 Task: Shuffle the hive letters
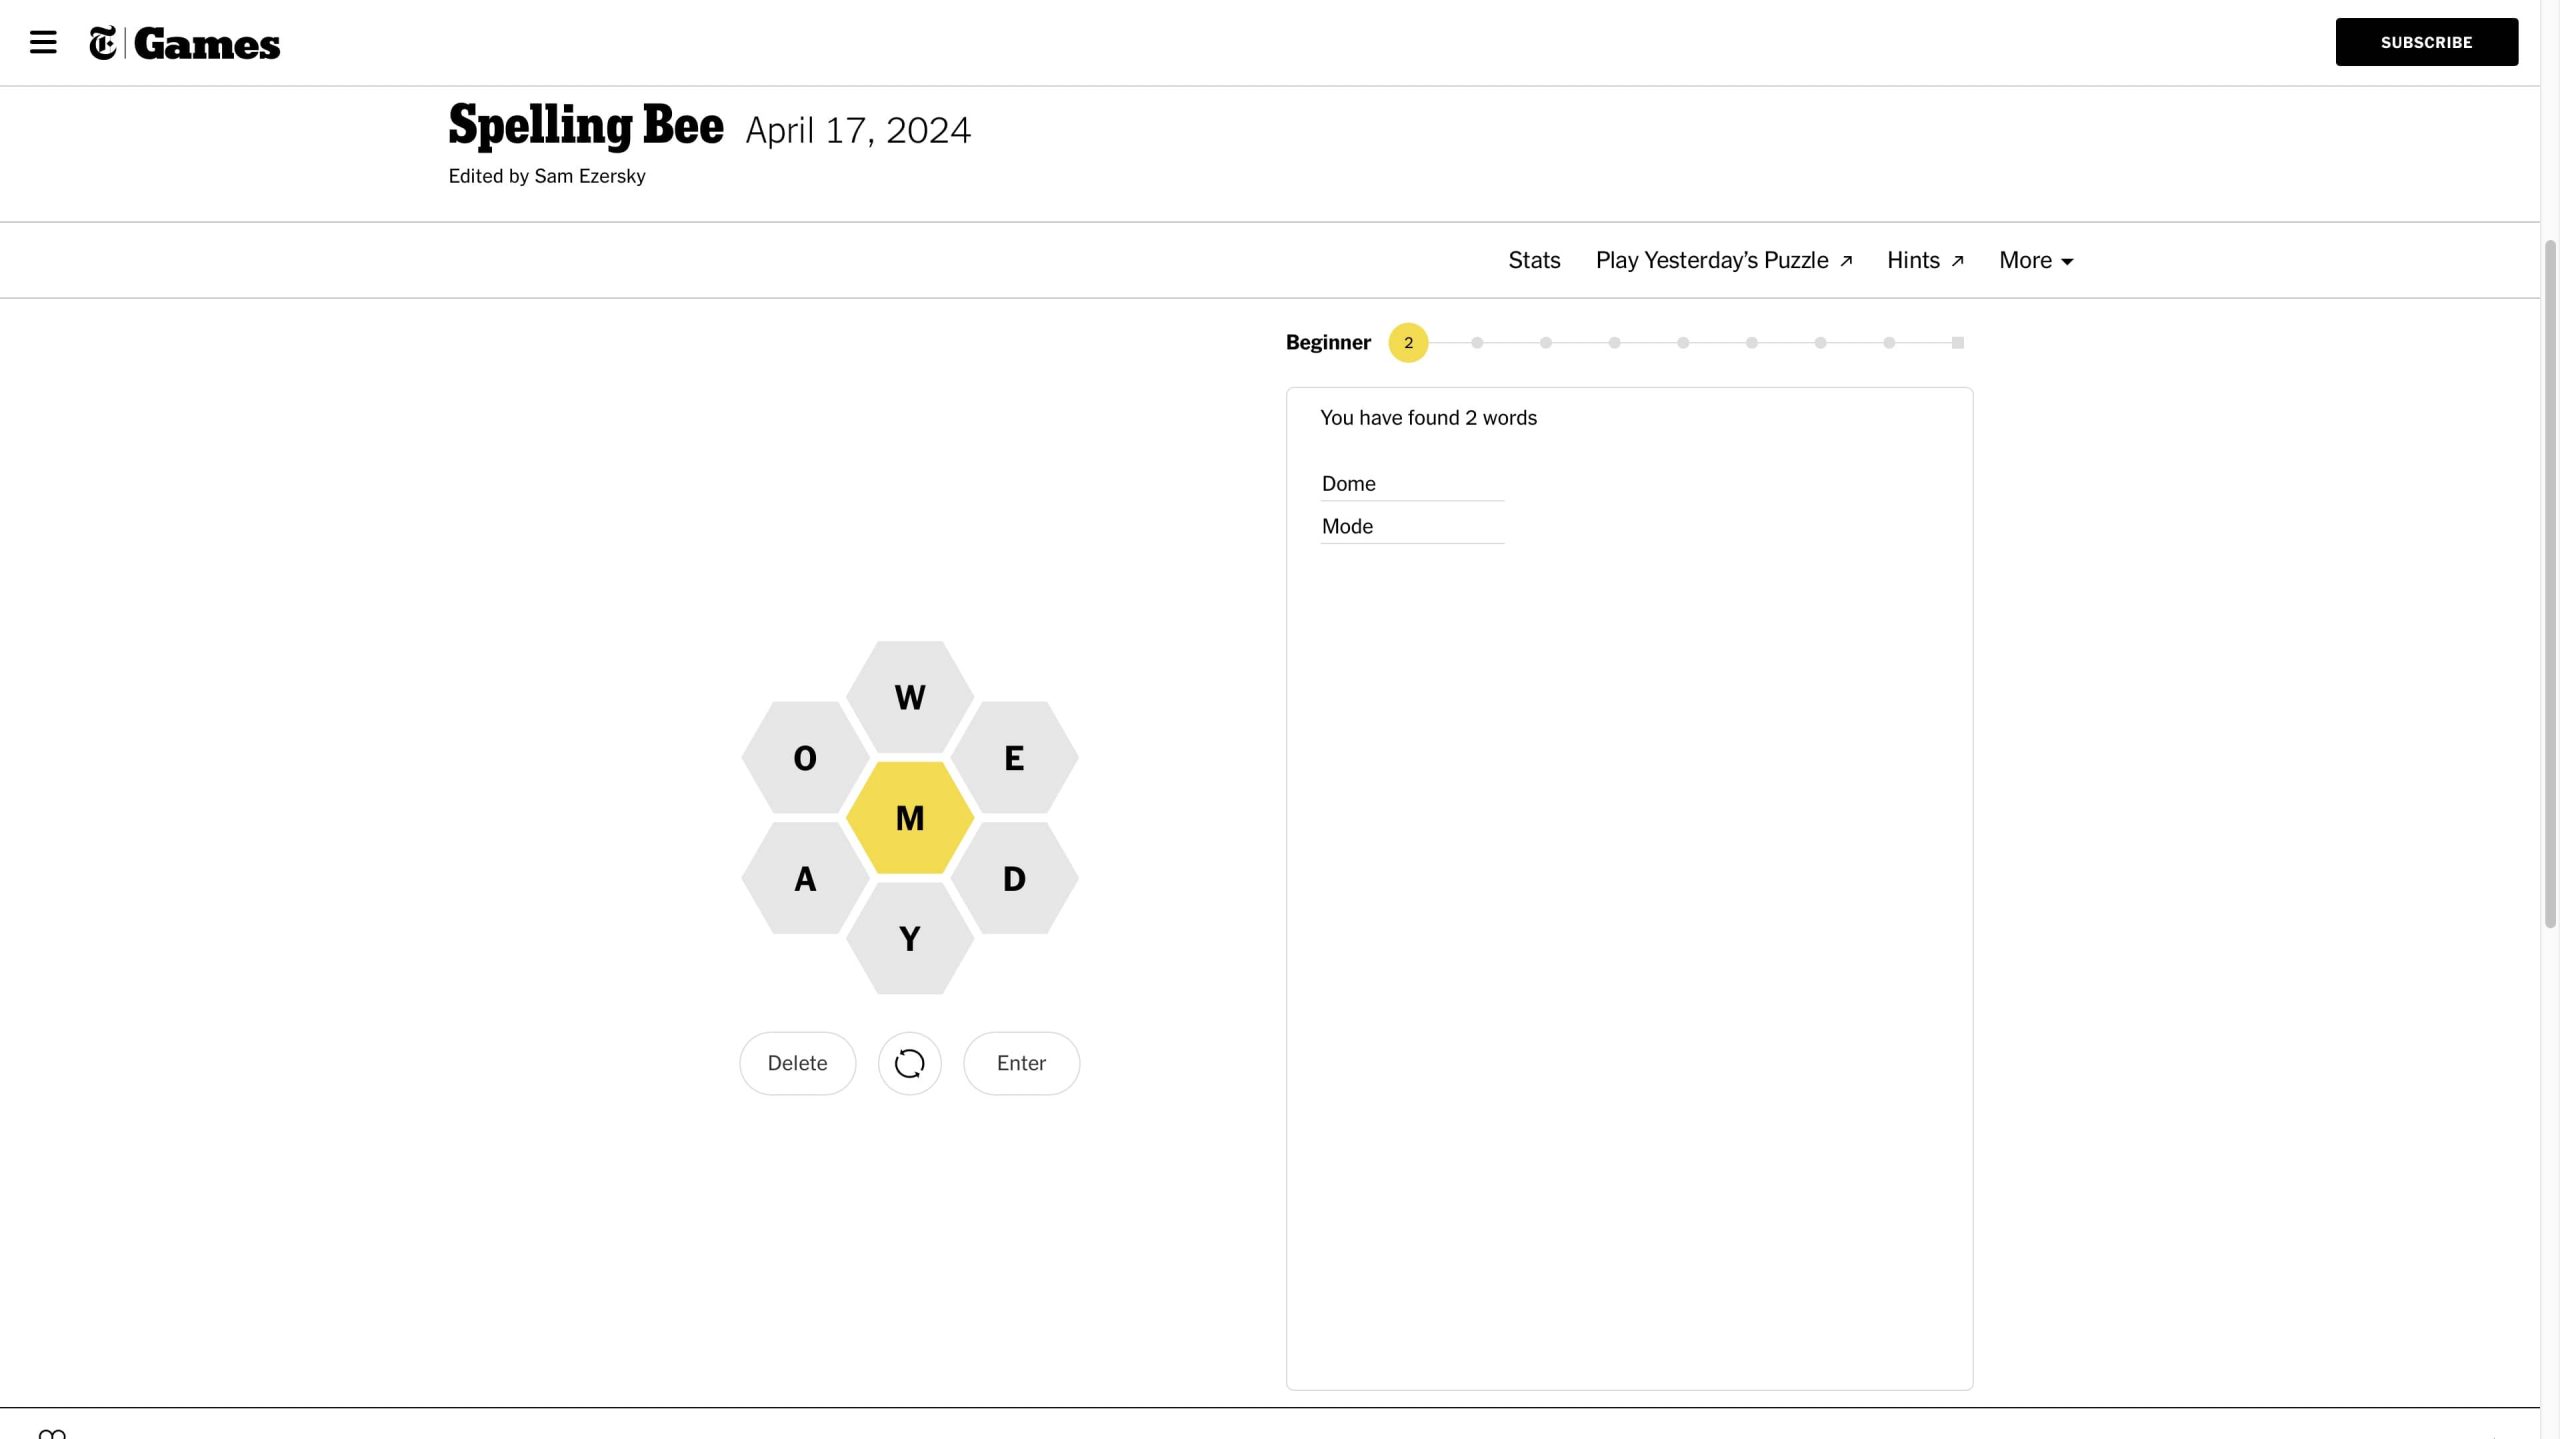click(909, 1063)
